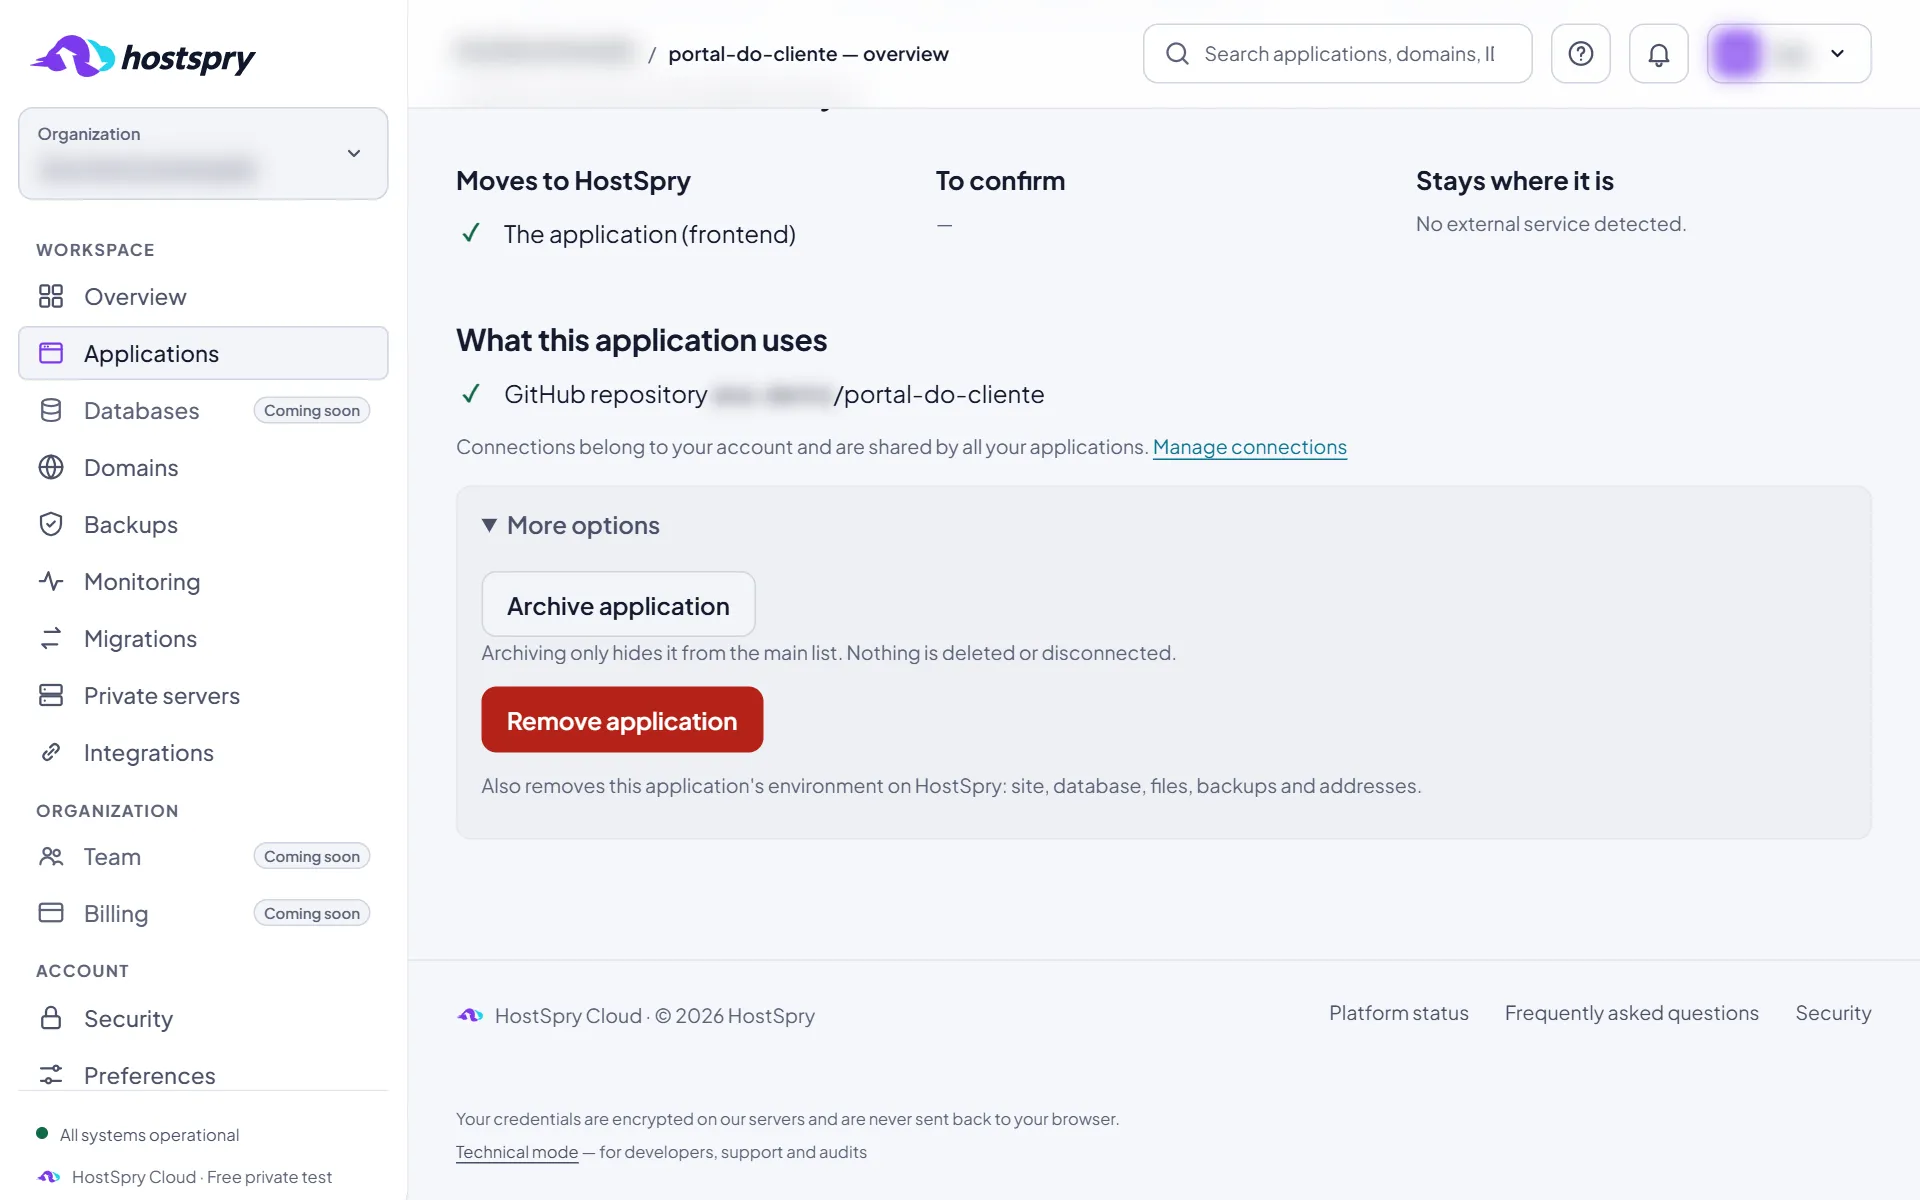Click the search magnifier icon
Screen dimensions: 1920x1200
click(1178, 54)
